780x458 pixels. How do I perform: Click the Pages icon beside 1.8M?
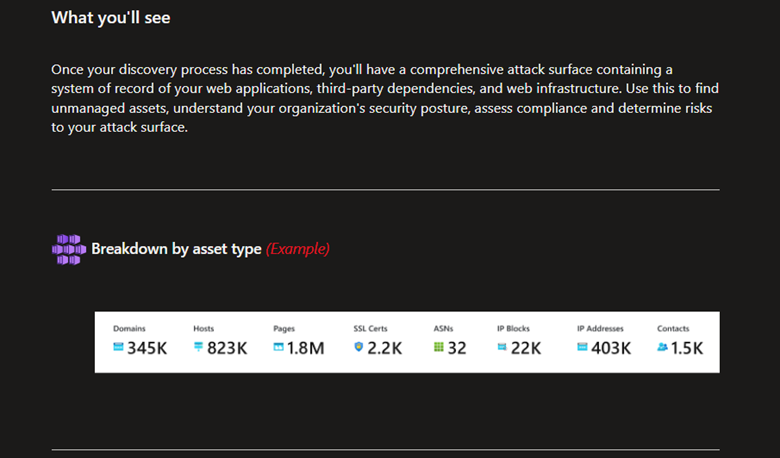[x=279, y=347]
